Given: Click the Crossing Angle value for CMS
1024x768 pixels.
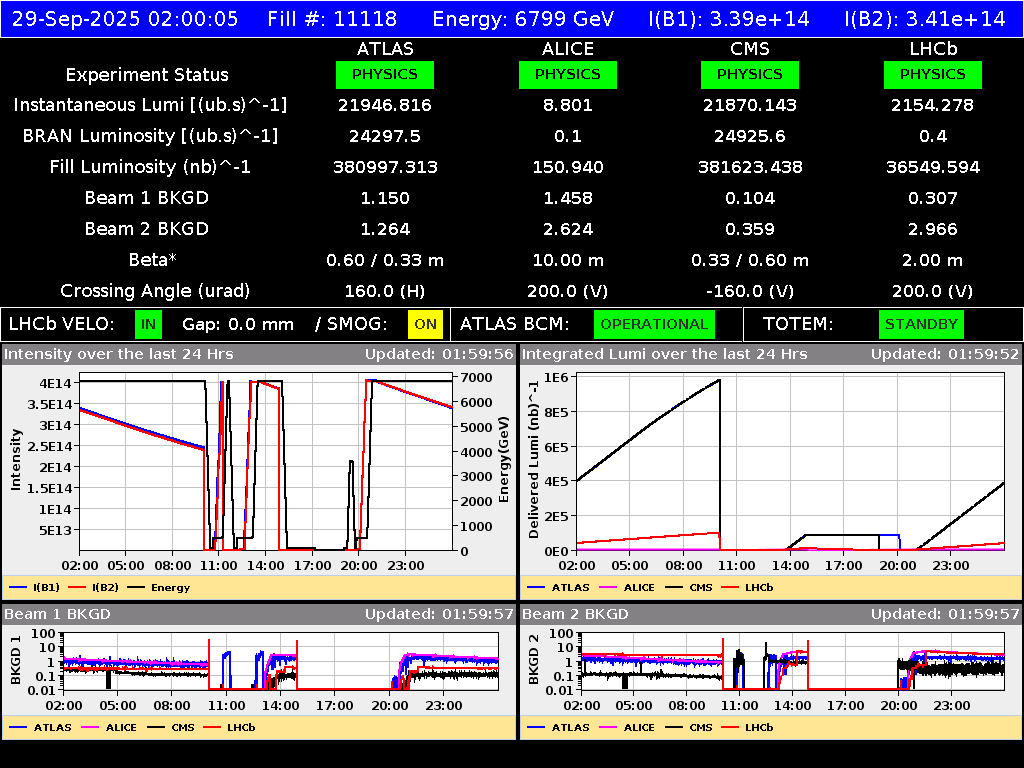Looking at the screenshot, I should tap(750, 291).
